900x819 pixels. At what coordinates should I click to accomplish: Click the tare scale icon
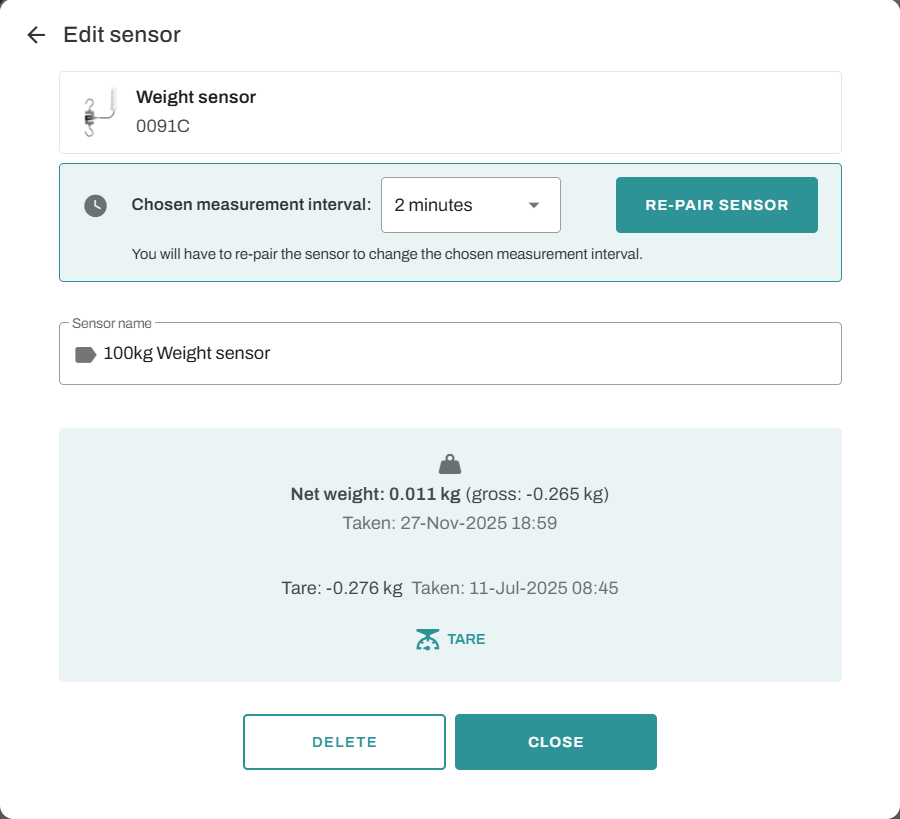pos(427,640)
